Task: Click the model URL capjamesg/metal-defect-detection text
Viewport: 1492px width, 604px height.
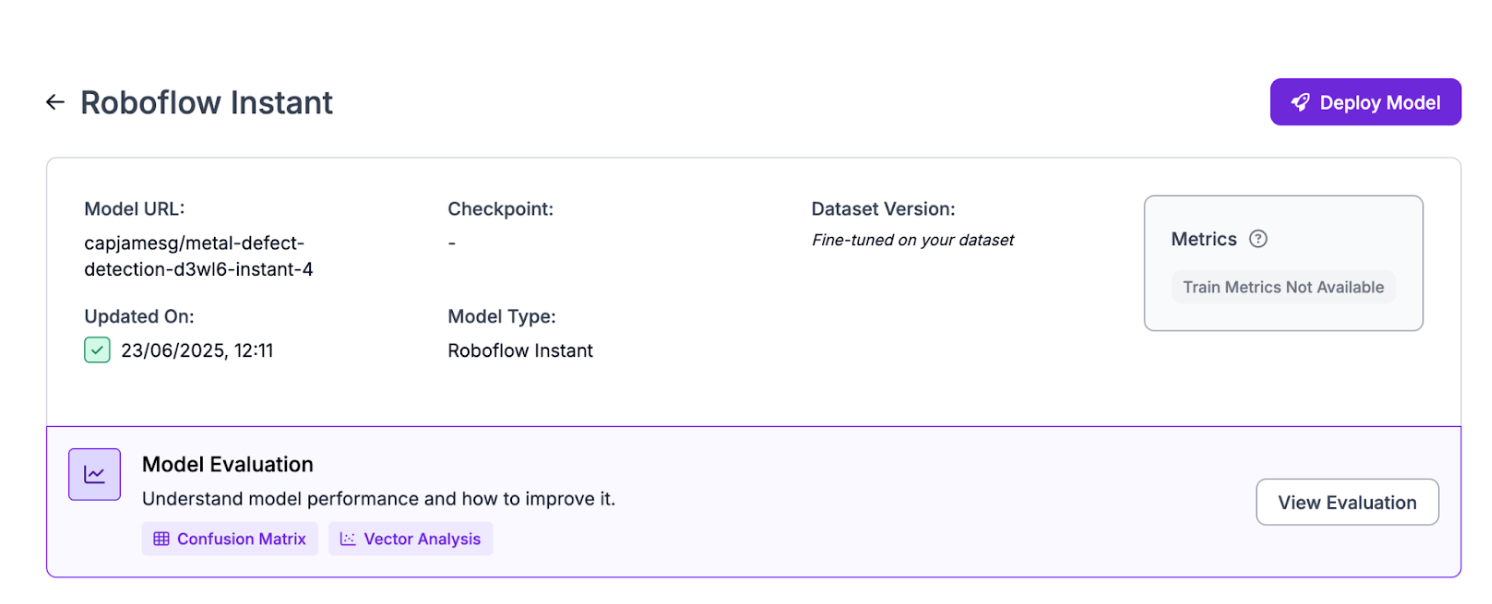Action: coord(198,256)
